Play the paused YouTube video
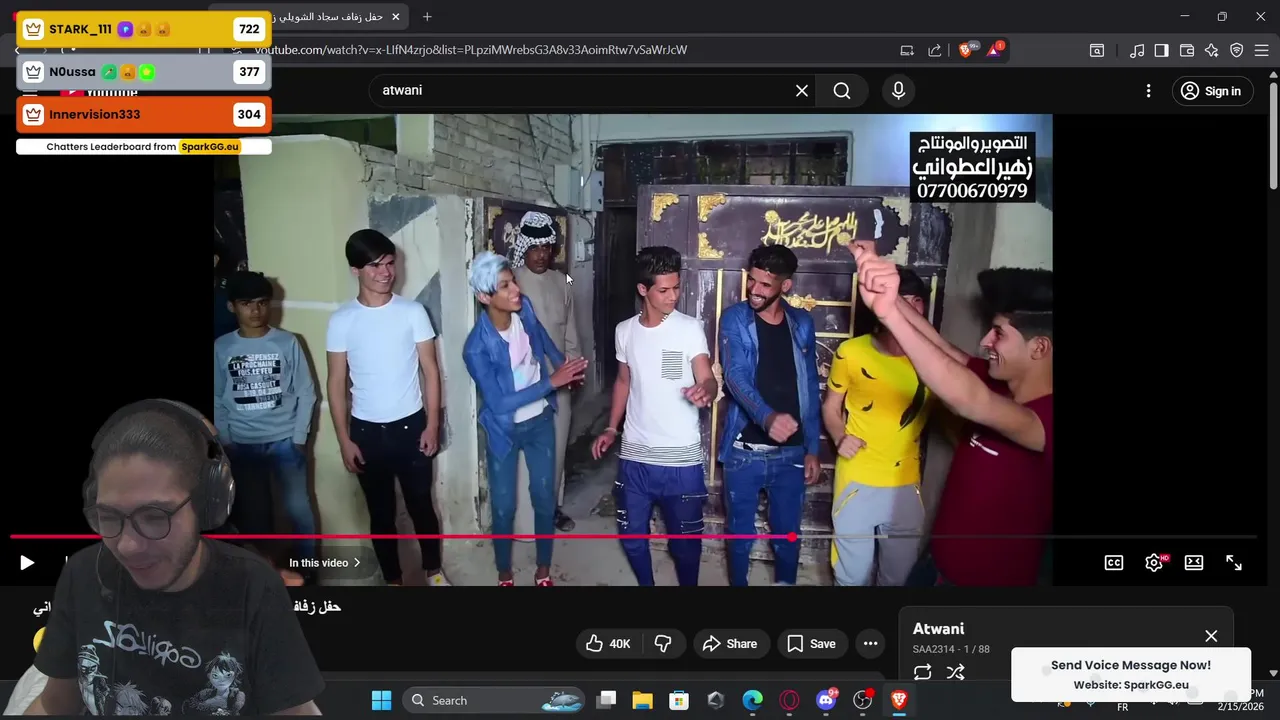1280x720 pixels. tap(27, 563)
